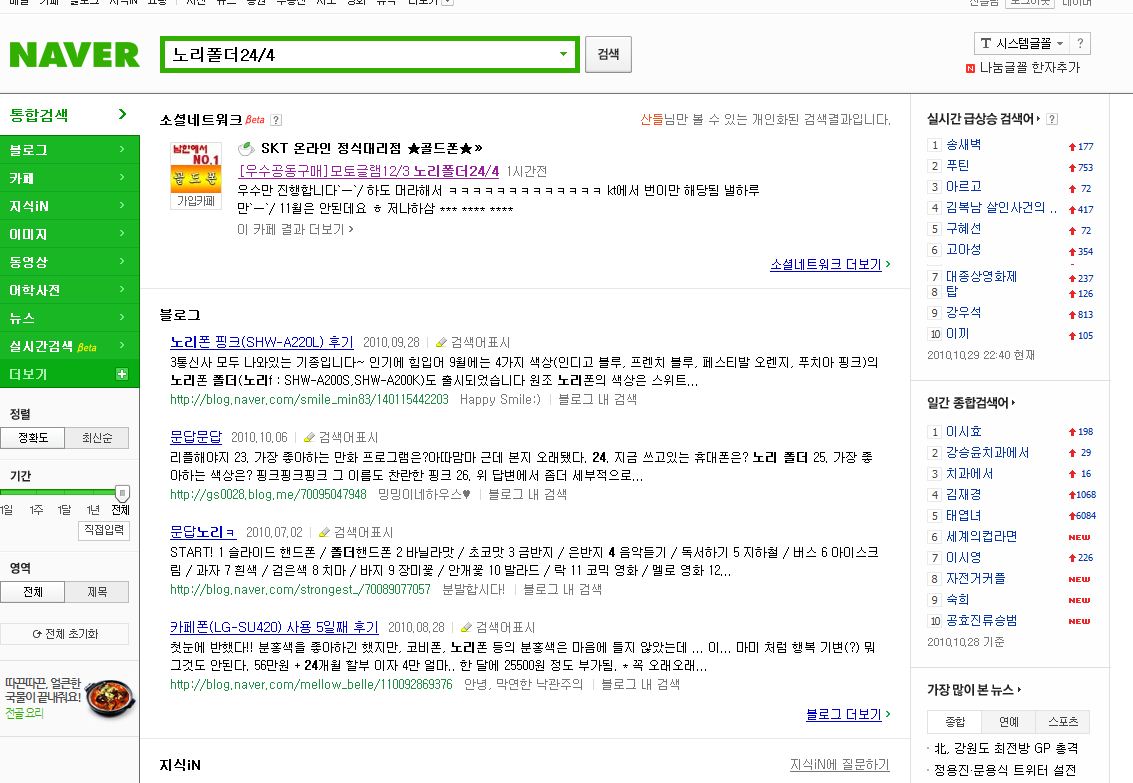Click the cafe icon beside SKT 온라인 정식대리점
Image resolution: width=1133 pixels, height=783 pixels.
pos(246,148)
